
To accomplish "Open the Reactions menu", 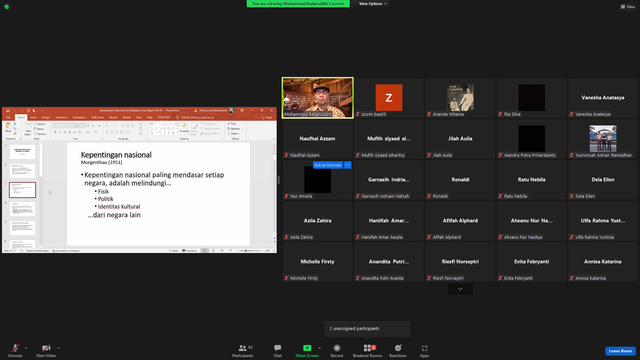I will pos(398,350).
